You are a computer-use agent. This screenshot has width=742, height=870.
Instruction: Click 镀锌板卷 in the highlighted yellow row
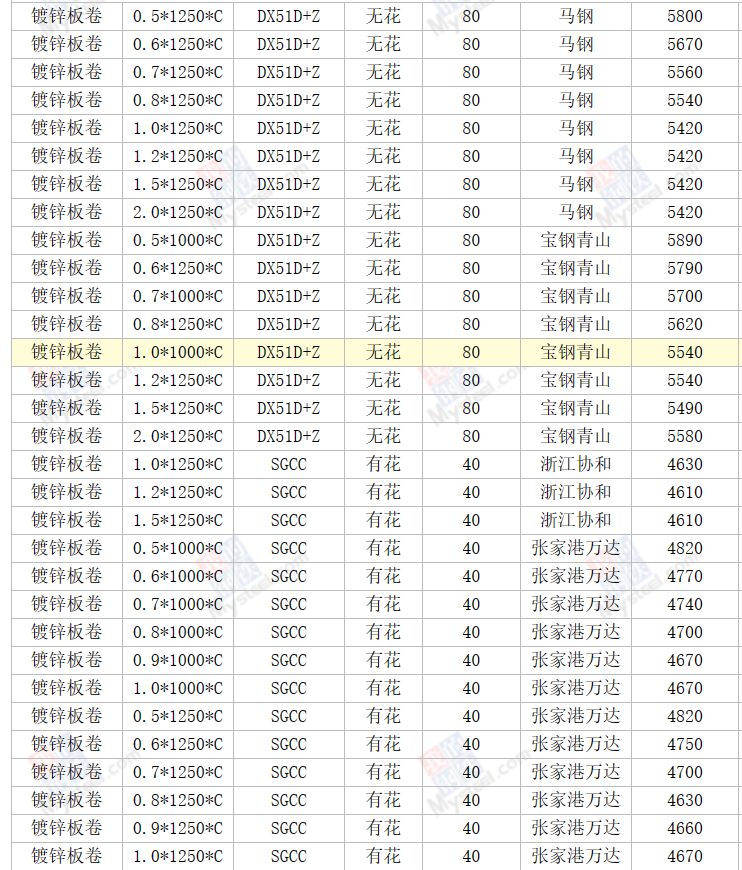tap(66, 352)
